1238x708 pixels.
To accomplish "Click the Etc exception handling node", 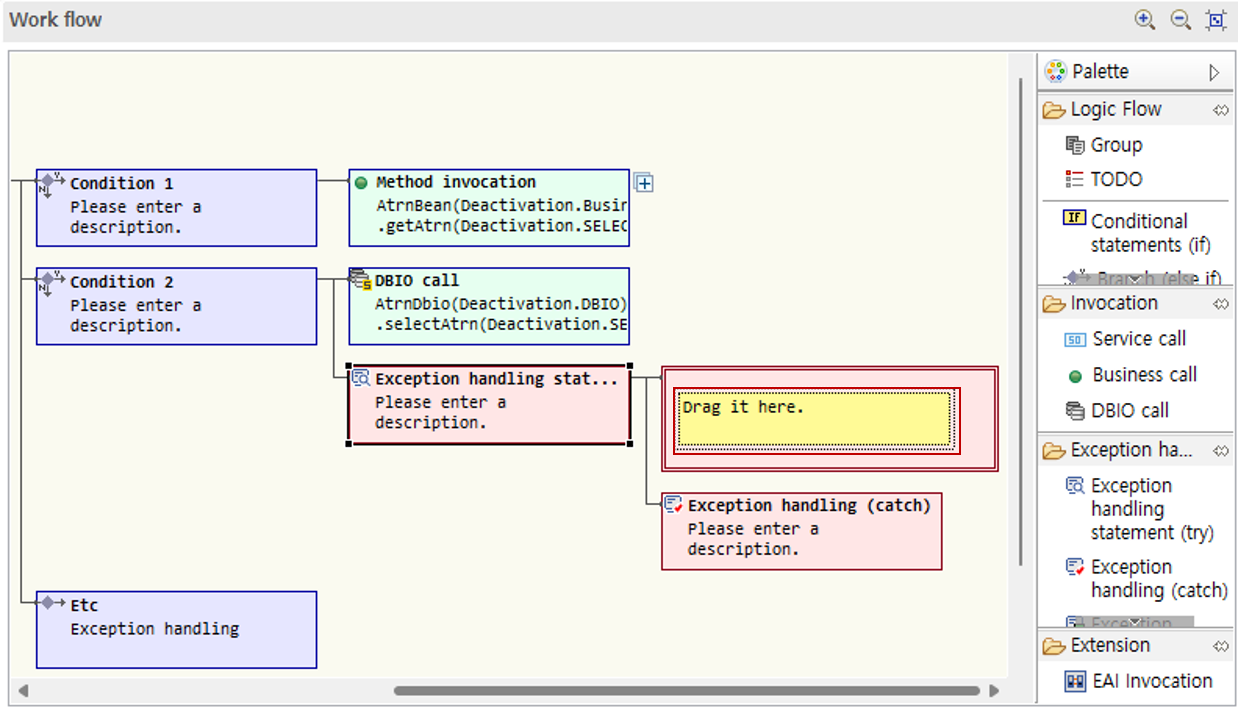I will pos(176,628).
